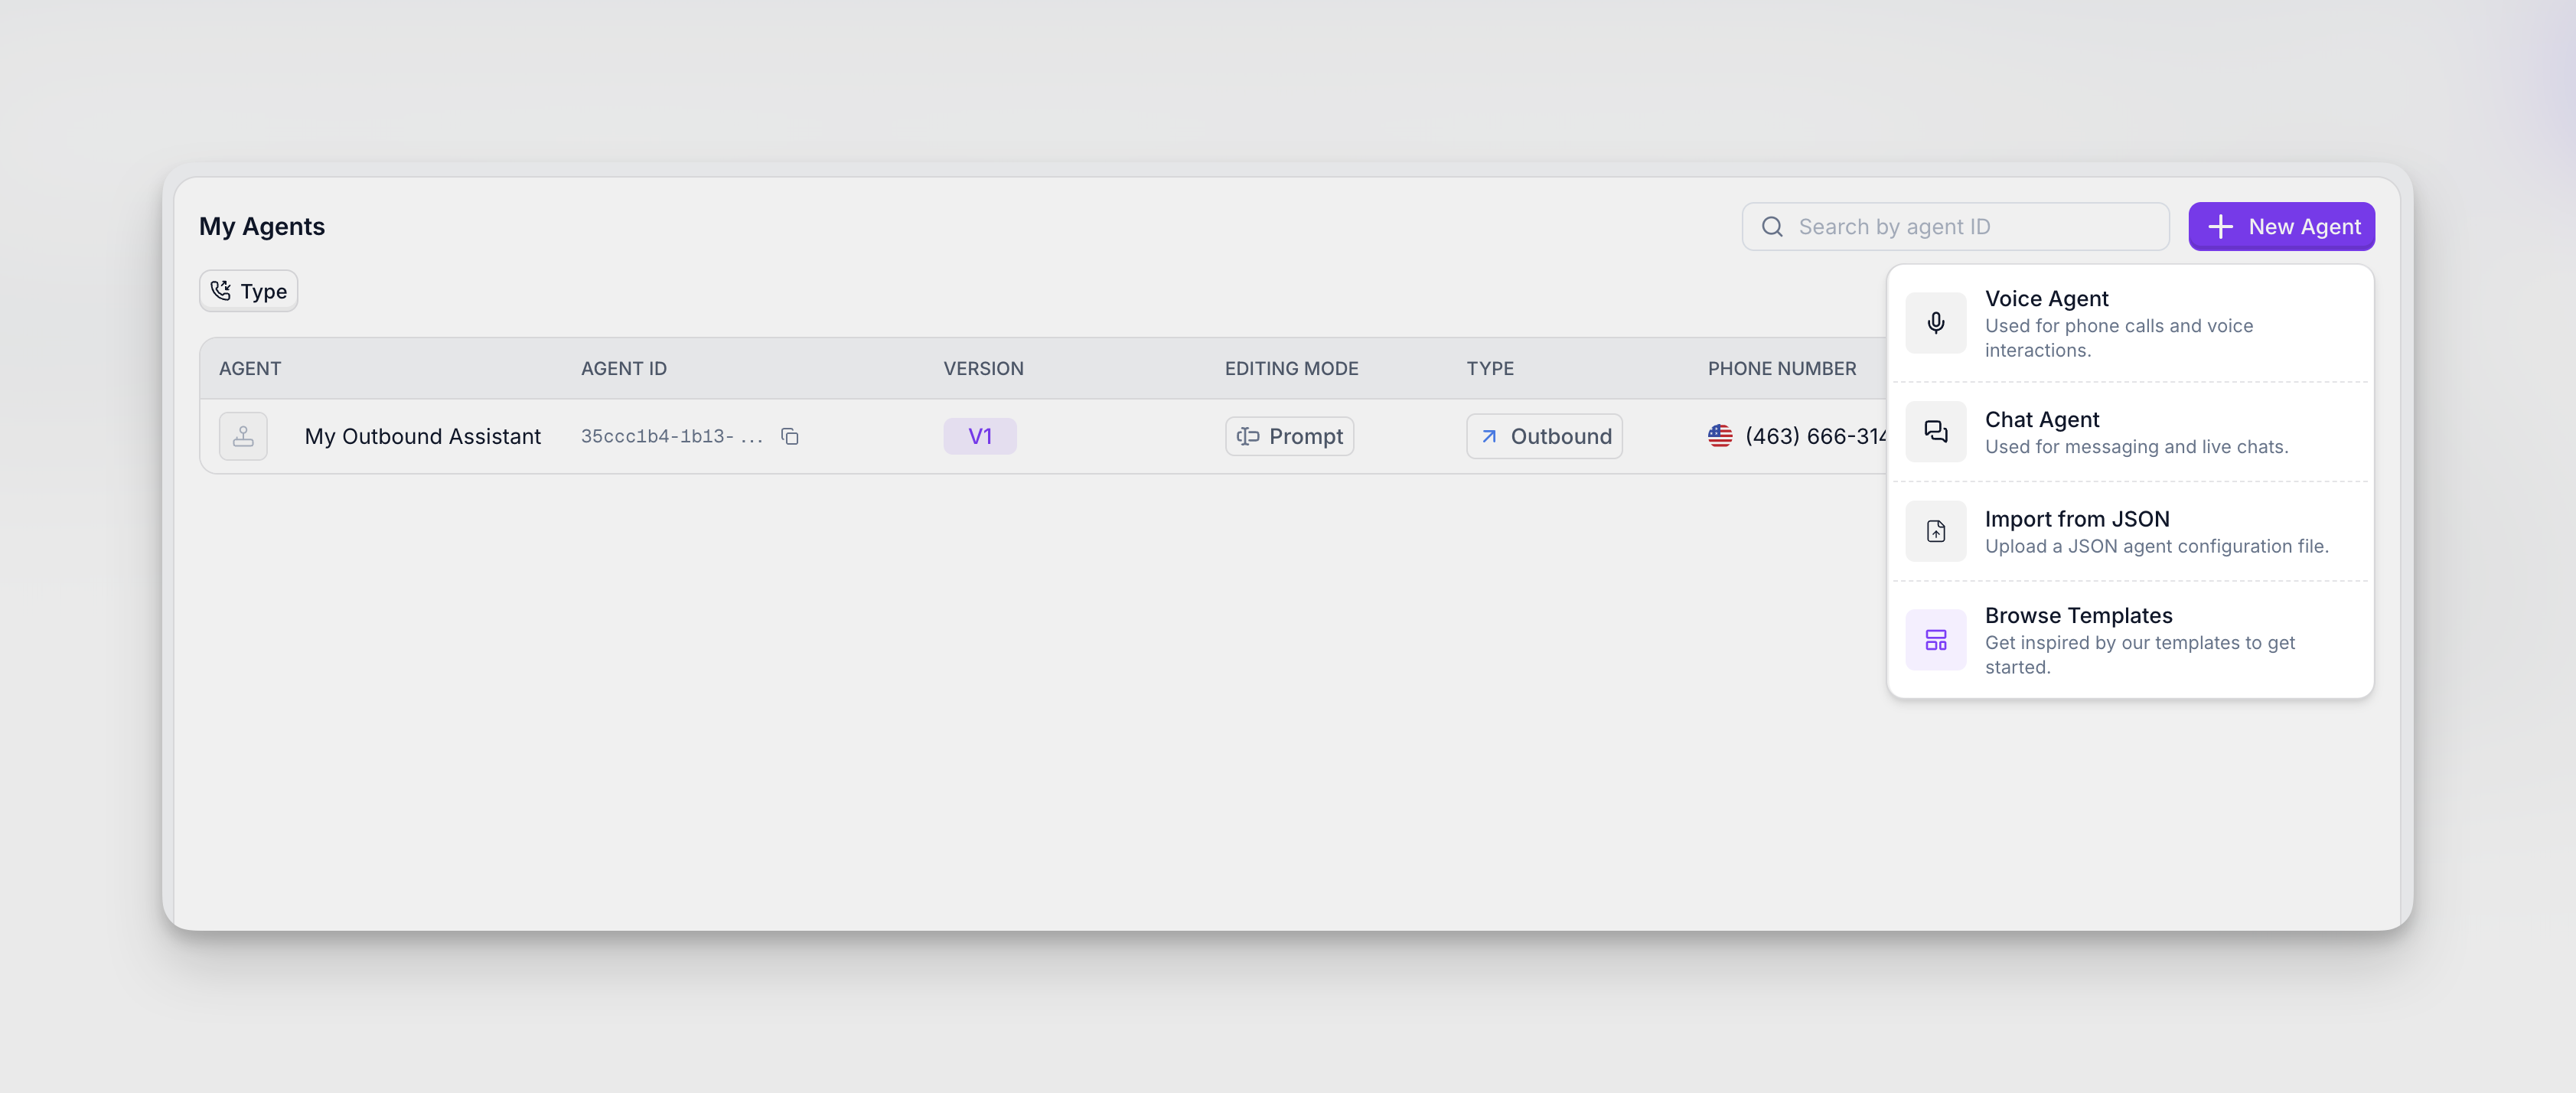Viewport: 2576px width, 1093px height.
Task: Click the US flag icon by phone number
Action: (1720, 436)
